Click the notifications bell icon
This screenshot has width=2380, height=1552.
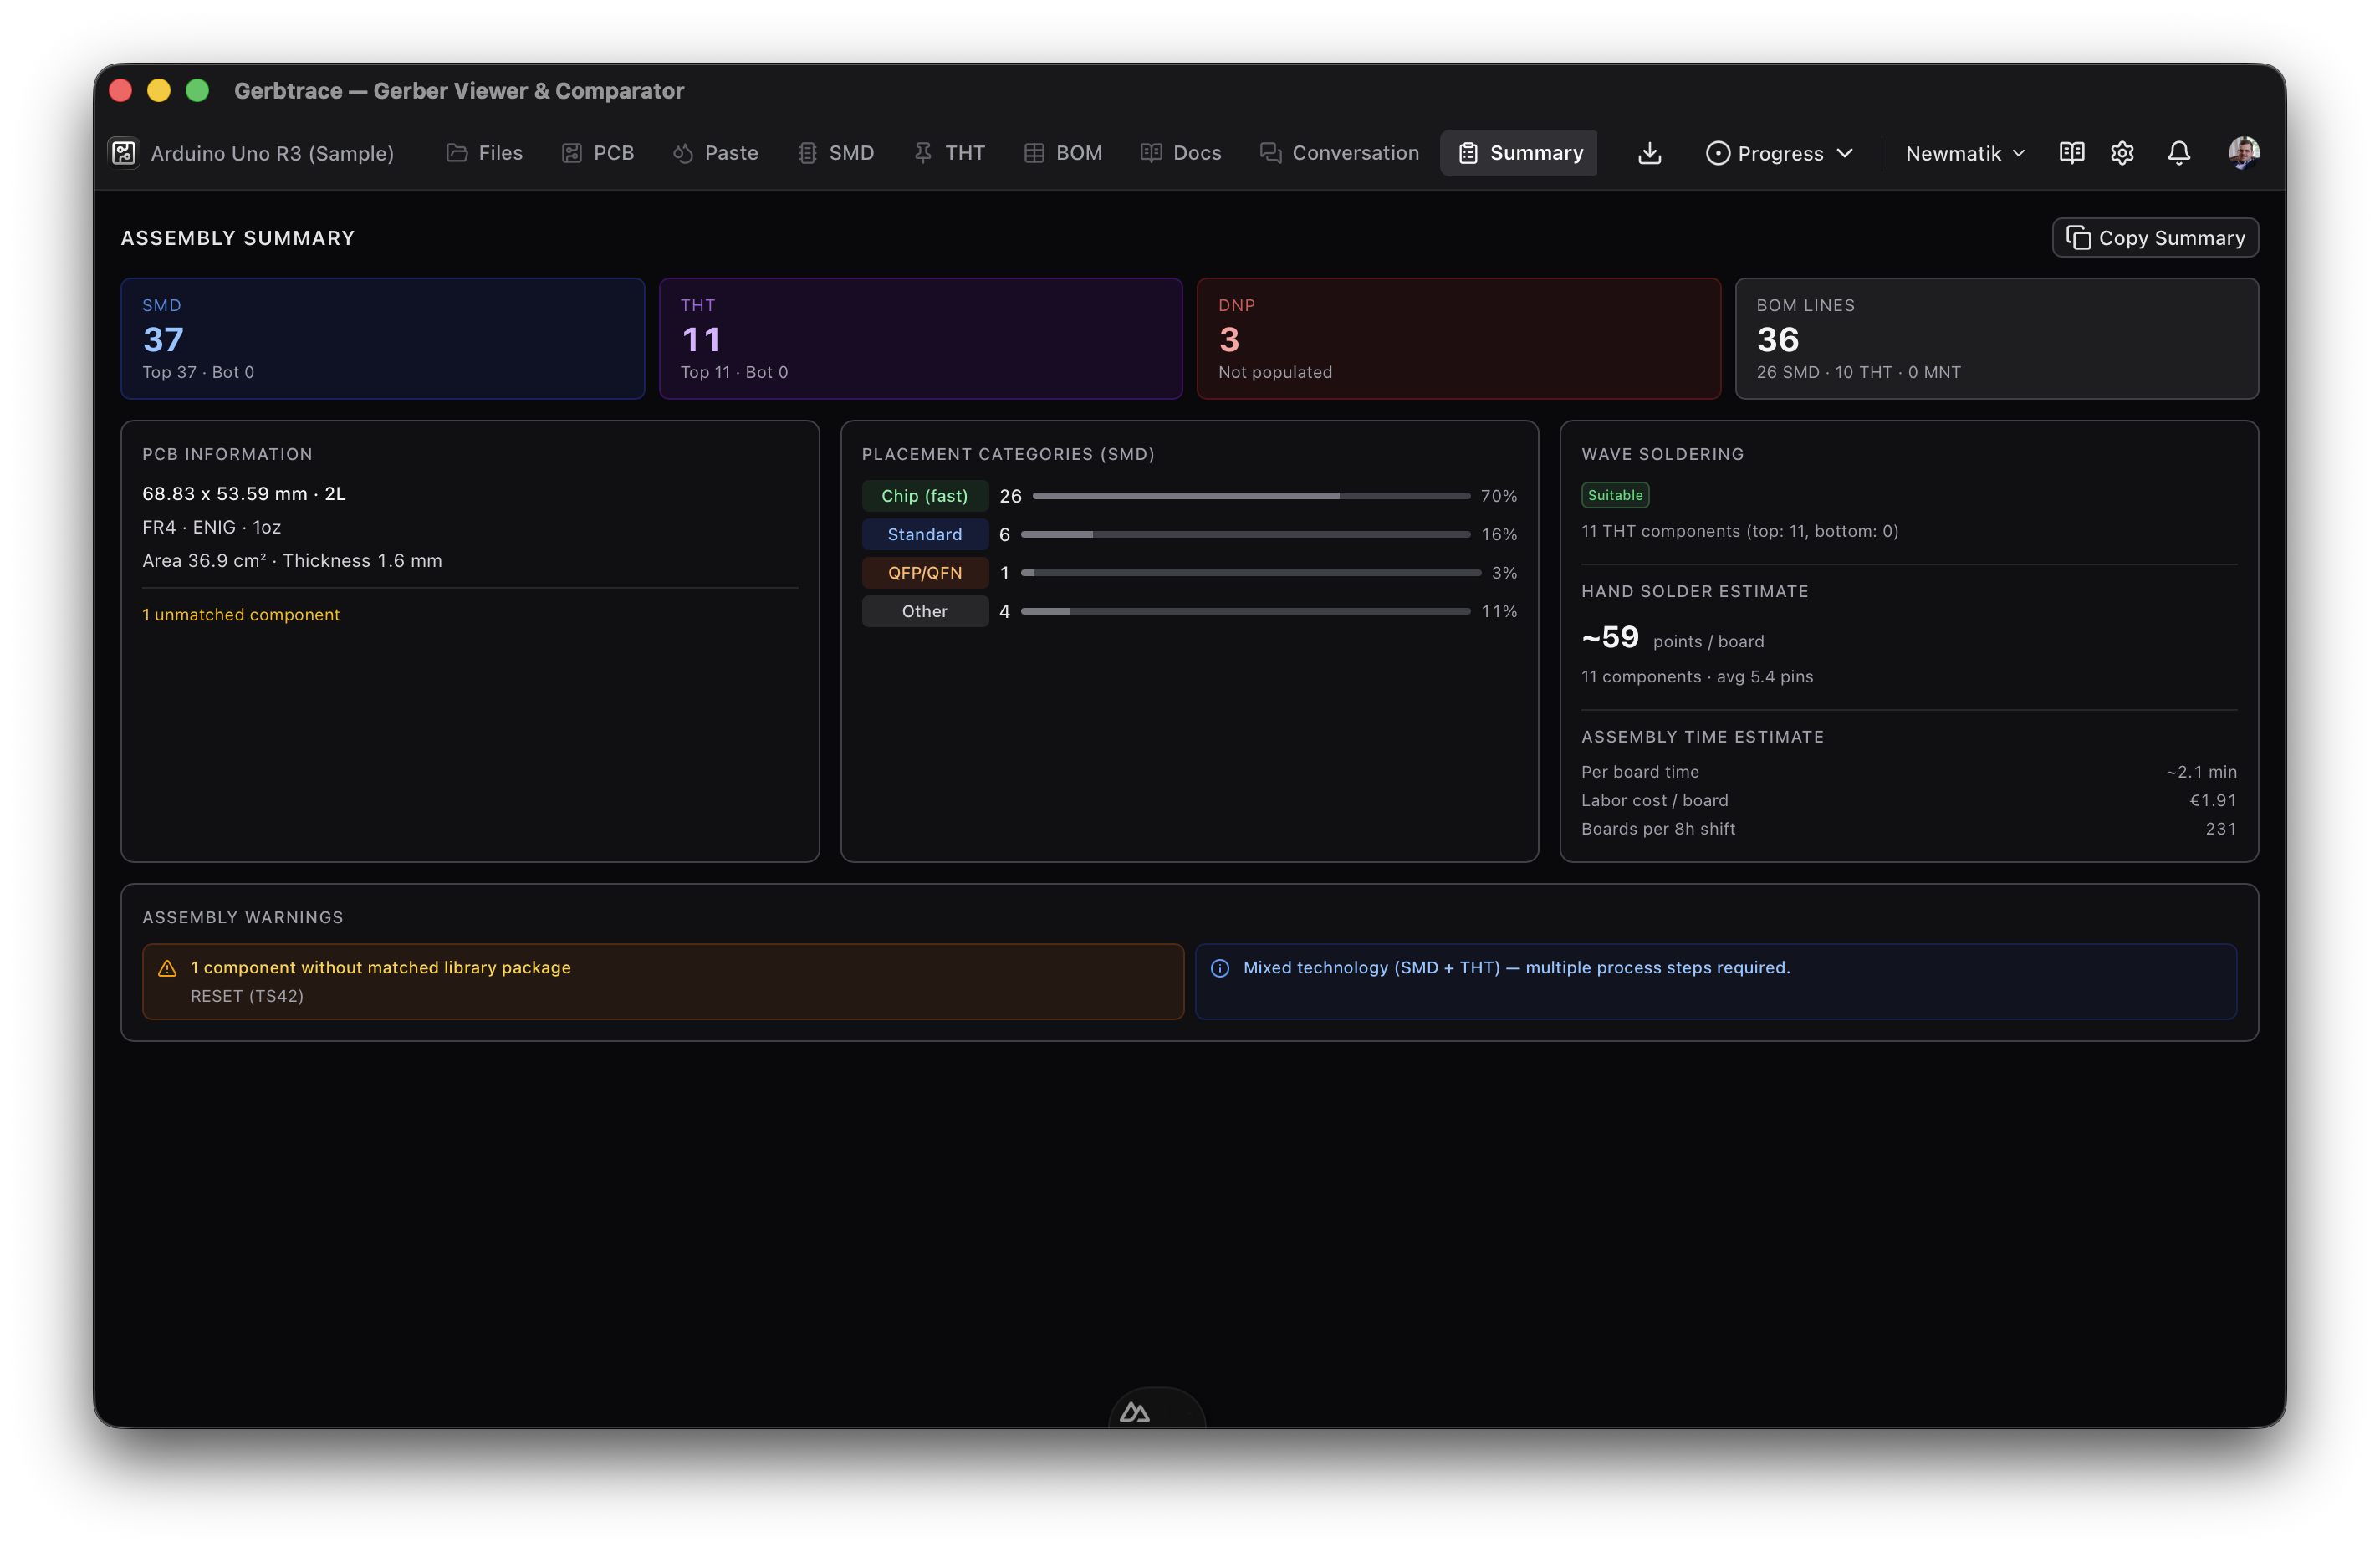[x=2179, y=153]
